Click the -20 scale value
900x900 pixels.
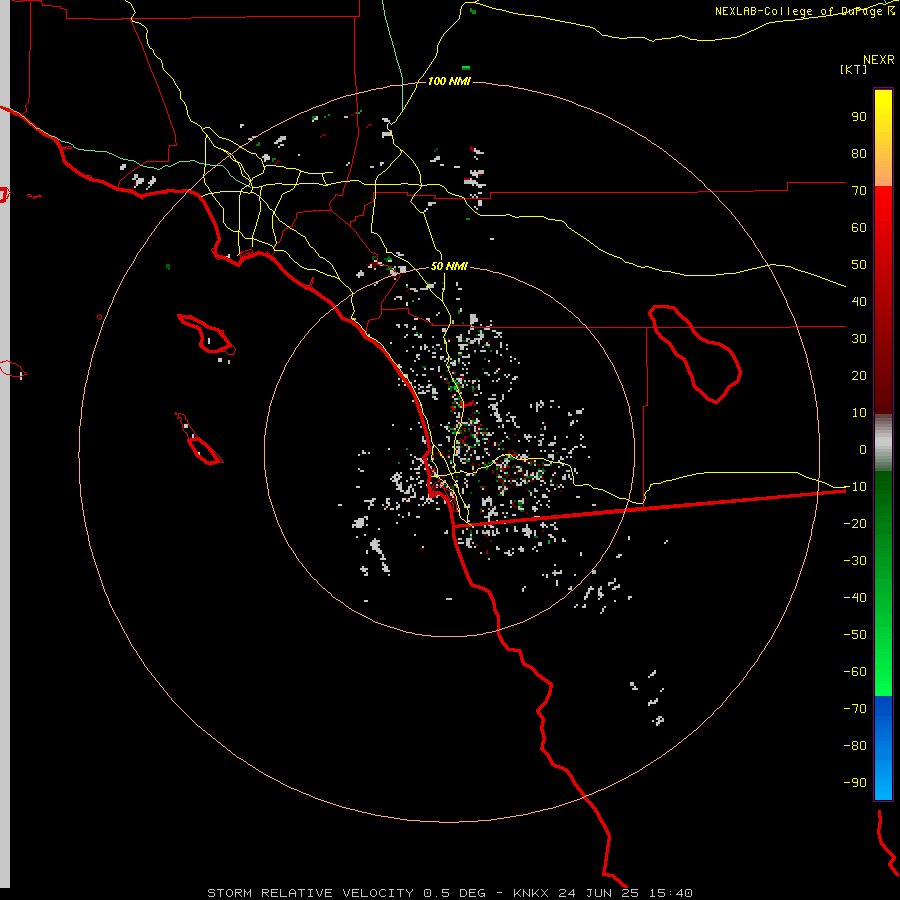coord(855,523)
